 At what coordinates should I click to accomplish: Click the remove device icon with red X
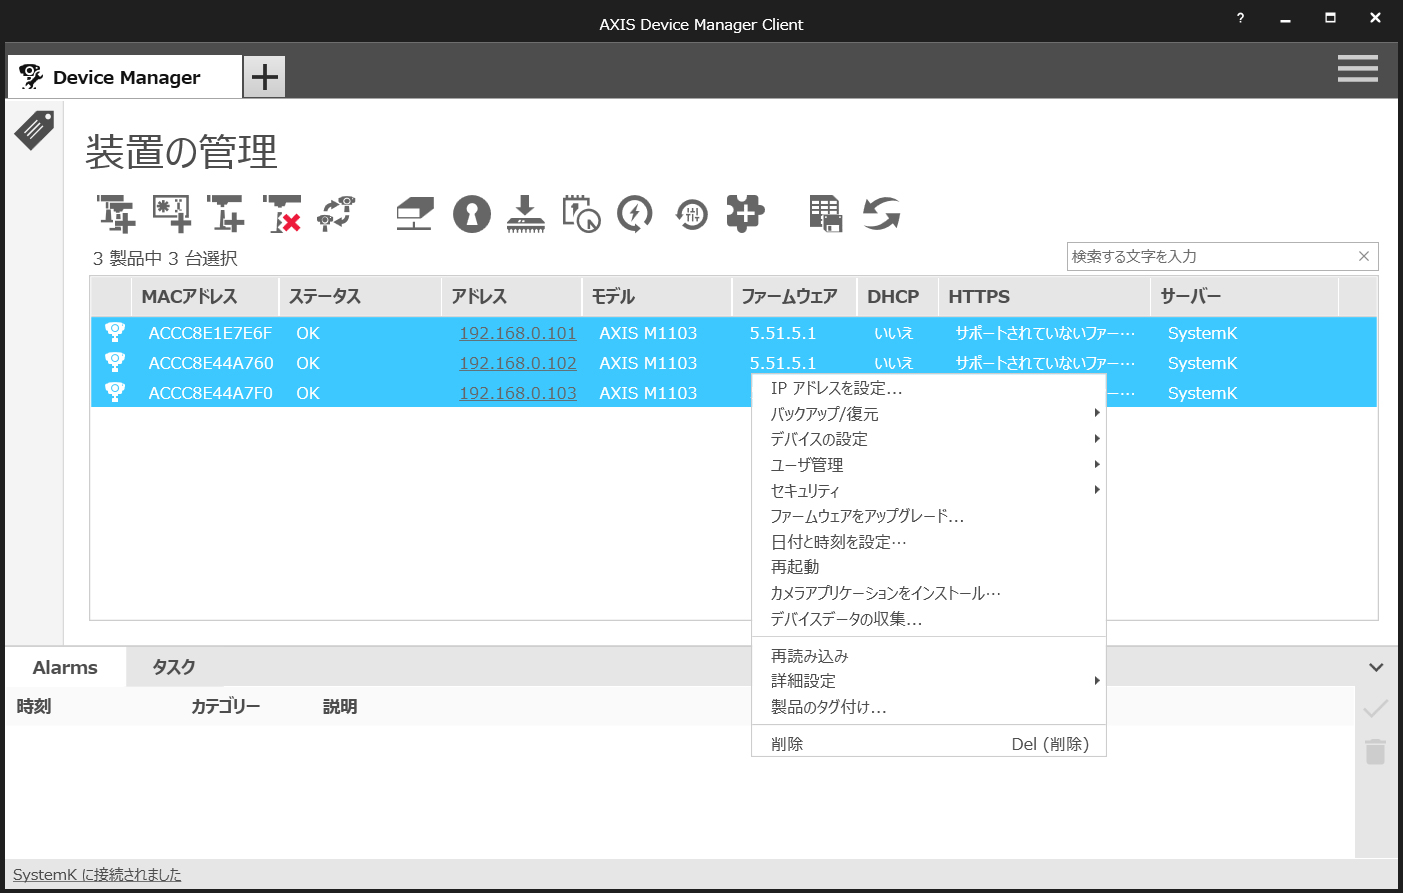pos(282,214)
